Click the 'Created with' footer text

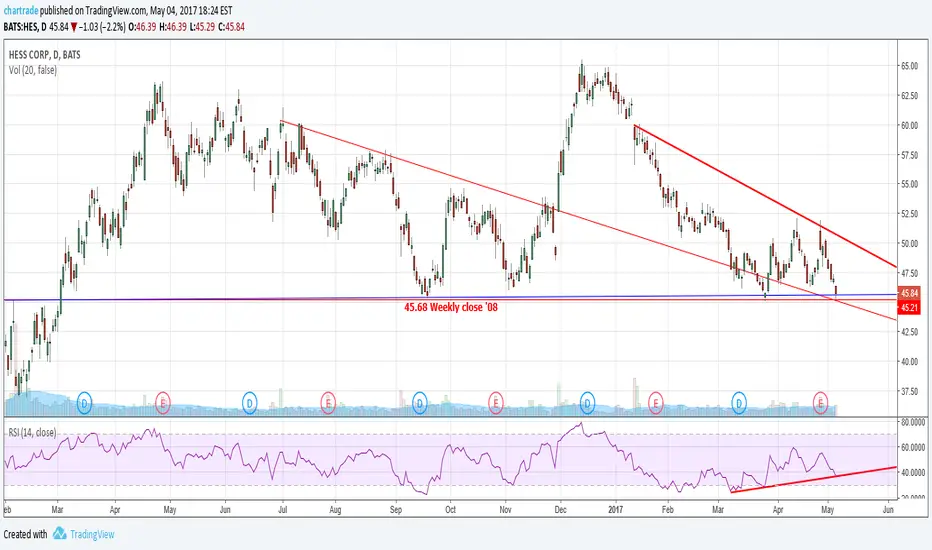click(x=25, y=534)
